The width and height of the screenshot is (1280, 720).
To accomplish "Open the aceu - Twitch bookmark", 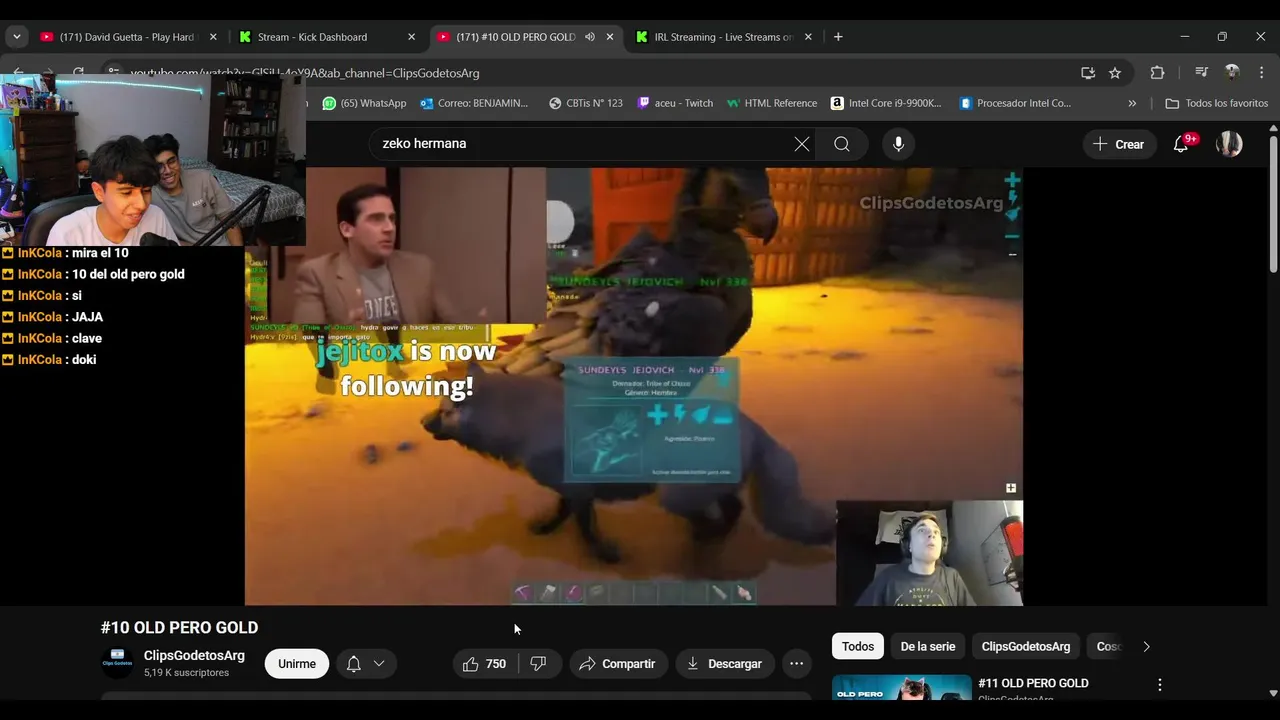I will click(675, 103).
